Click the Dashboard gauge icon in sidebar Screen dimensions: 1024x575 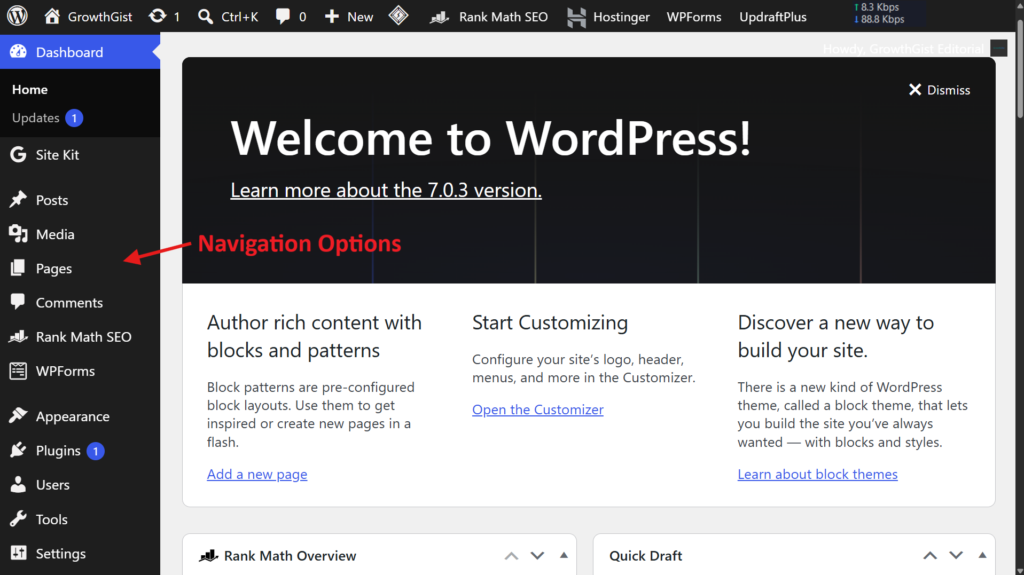pos(18,52)
